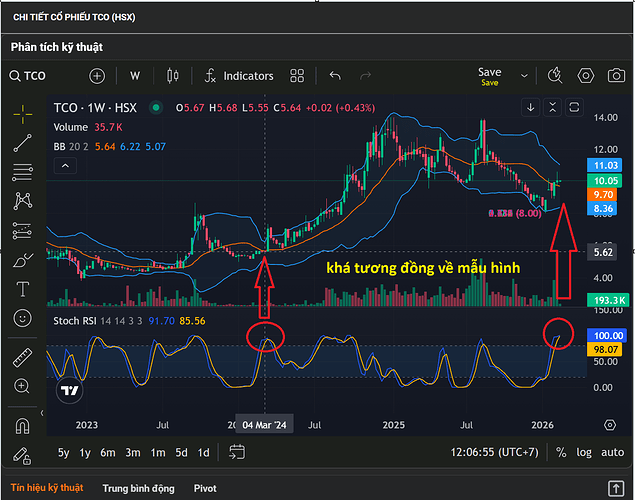This screenshot has width=635, height=500.
Task: Select the horizontal lines Fibonacci tool
Action: [23, 172]
